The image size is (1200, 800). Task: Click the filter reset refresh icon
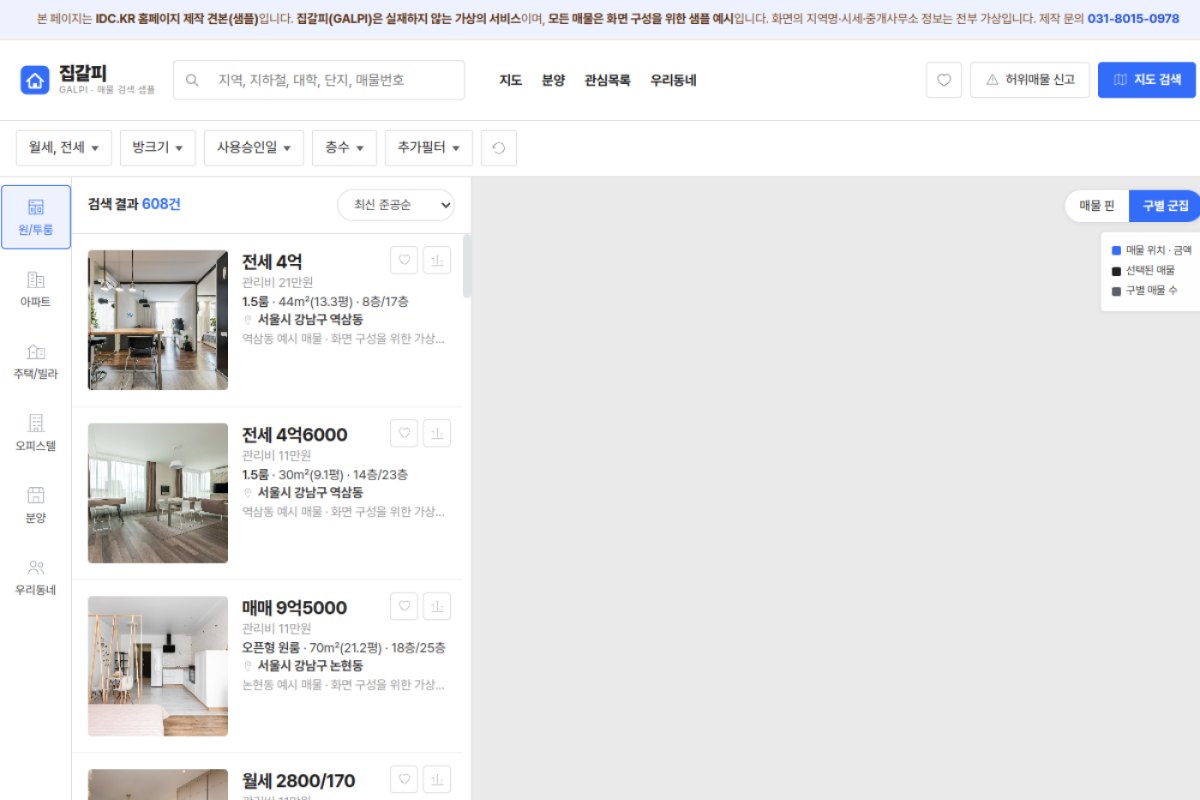[499, 148]
